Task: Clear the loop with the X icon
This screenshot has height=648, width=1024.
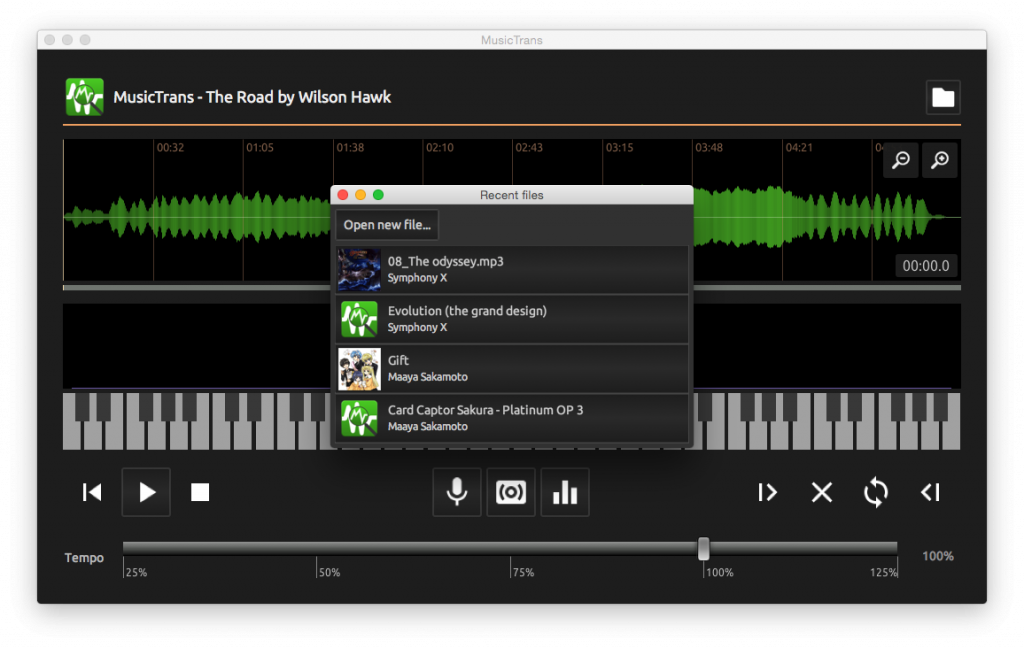Action: 822,492
